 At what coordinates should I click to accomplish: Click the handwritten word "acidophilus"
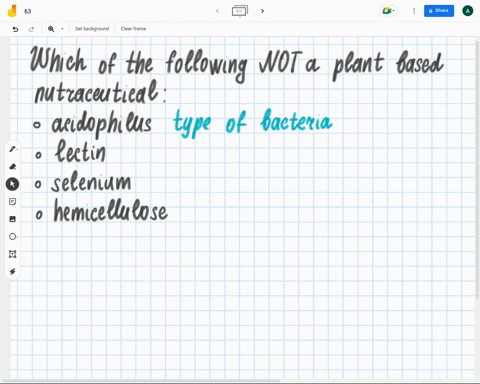click(x=101, y=124)
